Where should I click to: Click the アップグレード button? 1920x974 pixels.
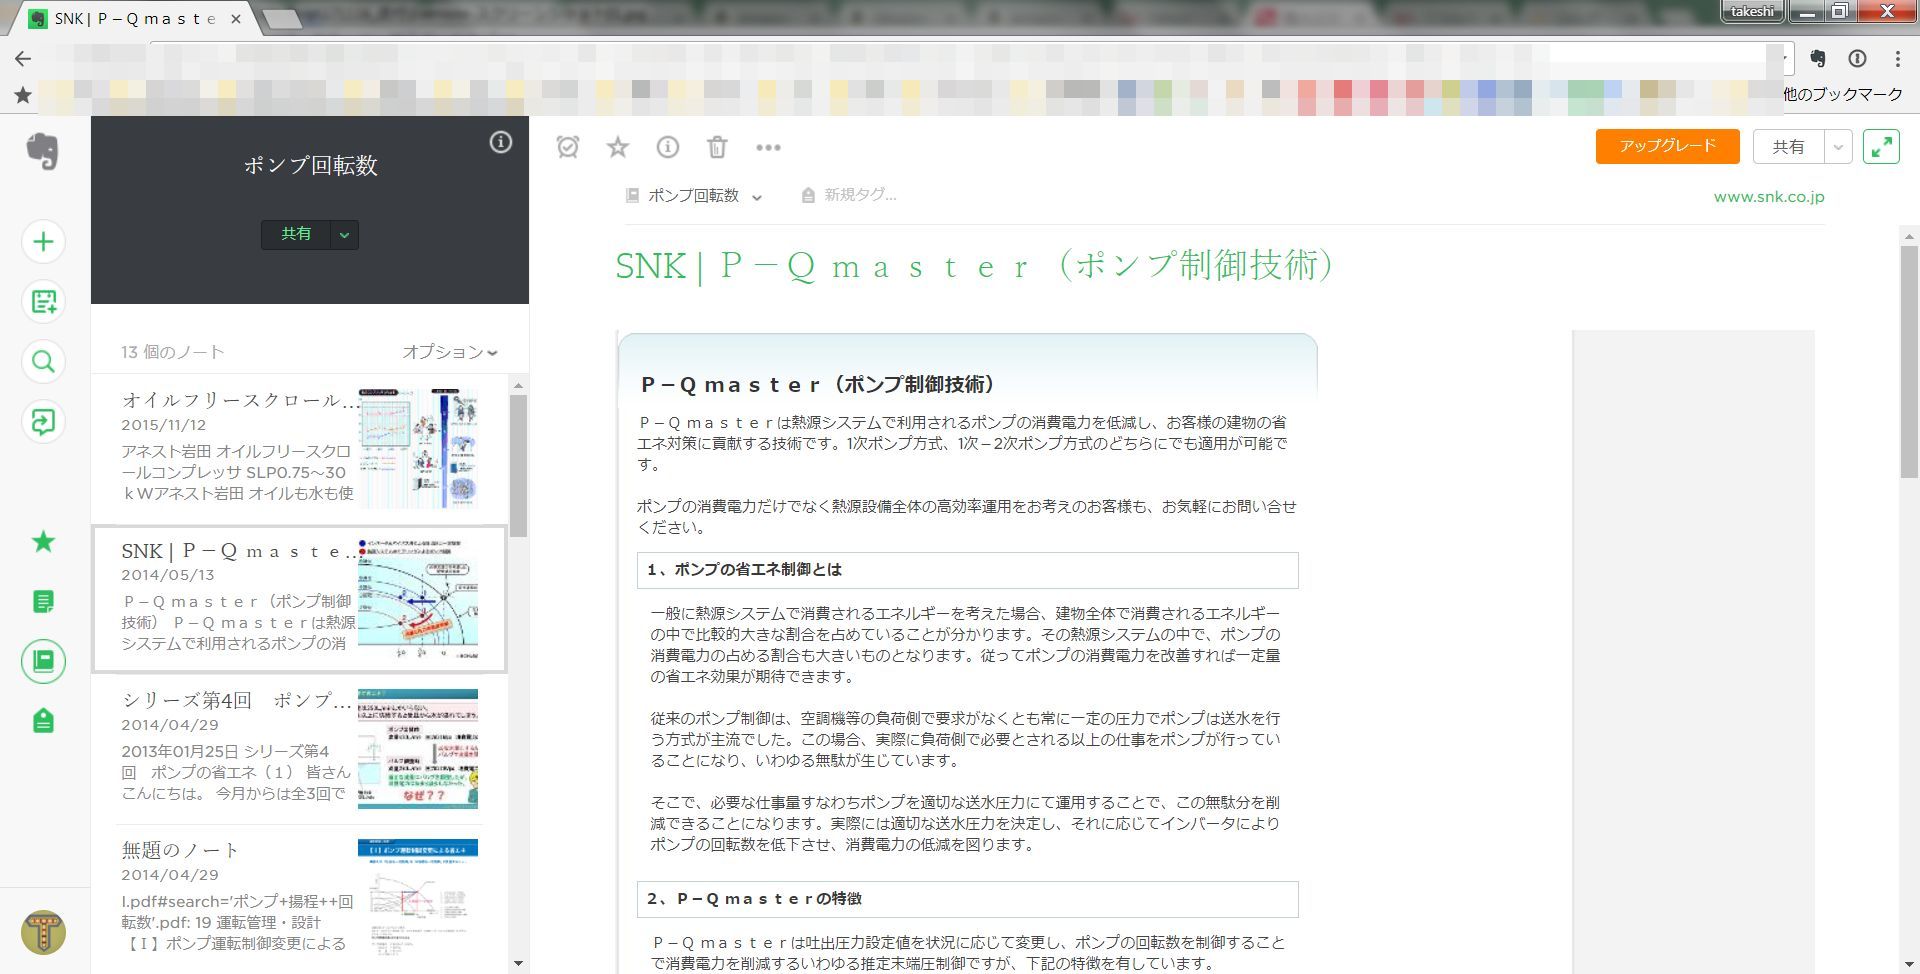1667,146
